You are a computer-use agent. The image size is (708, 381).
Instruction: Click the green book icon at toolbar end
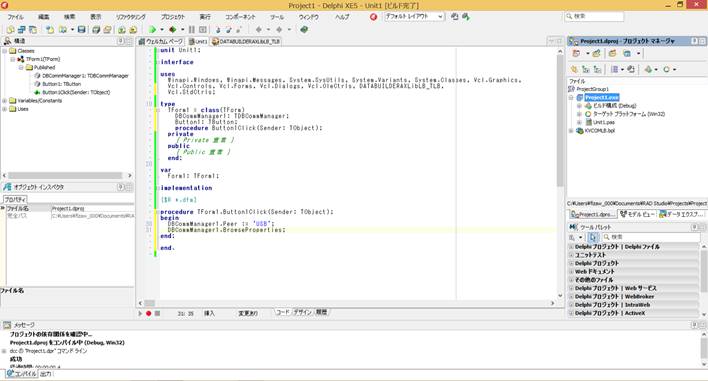pos(304,30)
